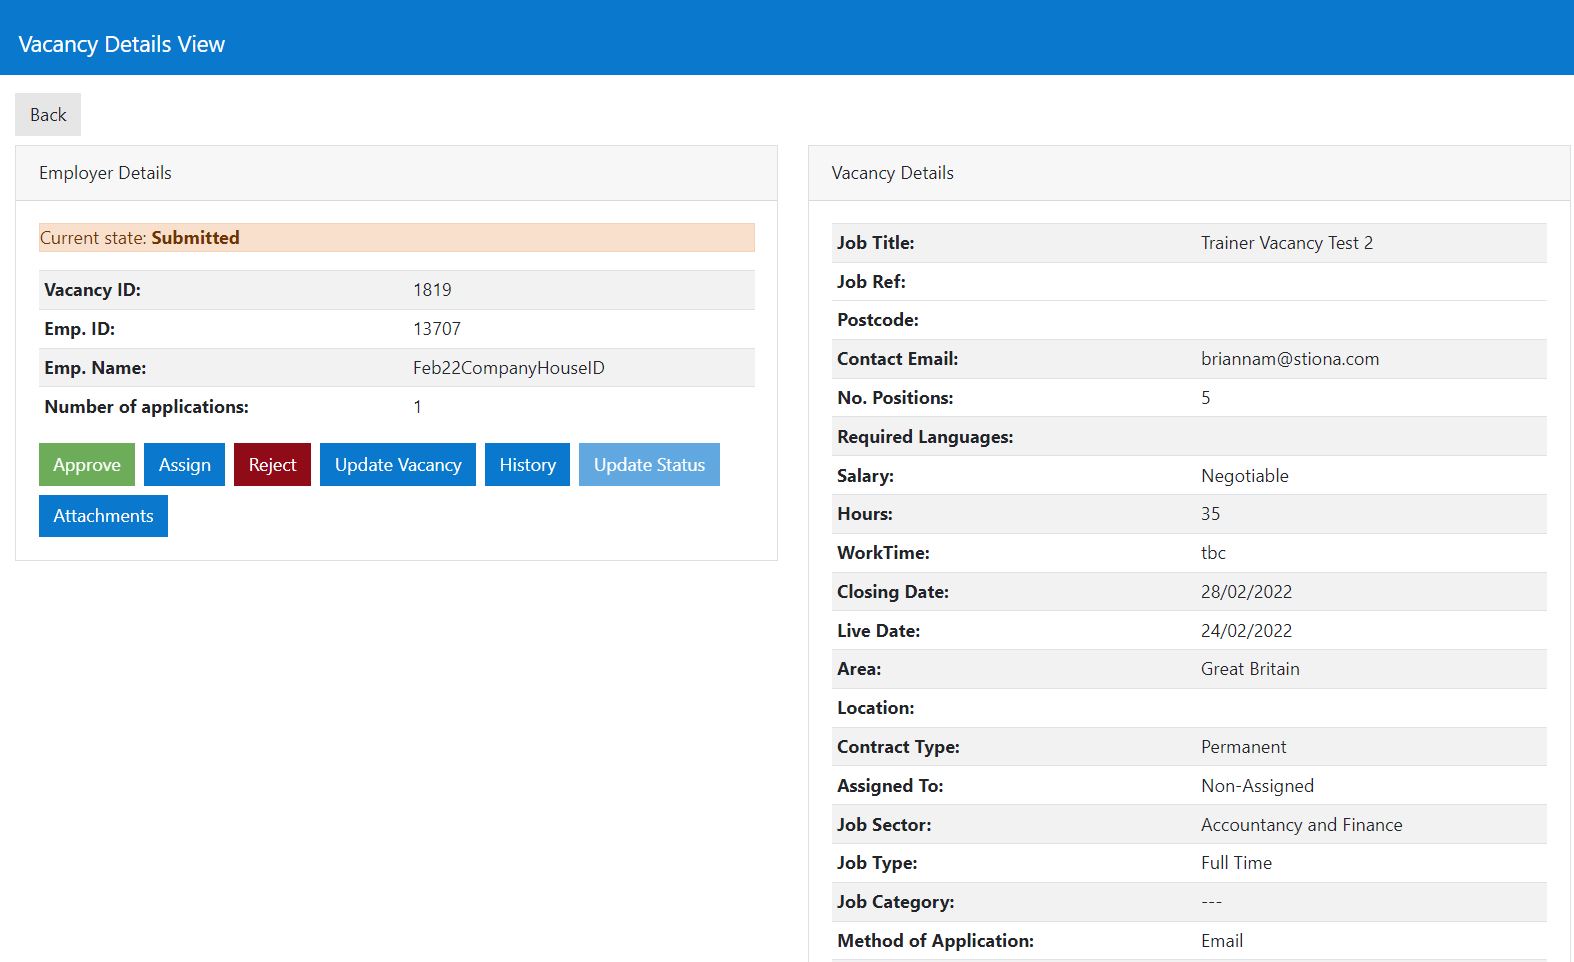Open the Assign action

point(184,465)
